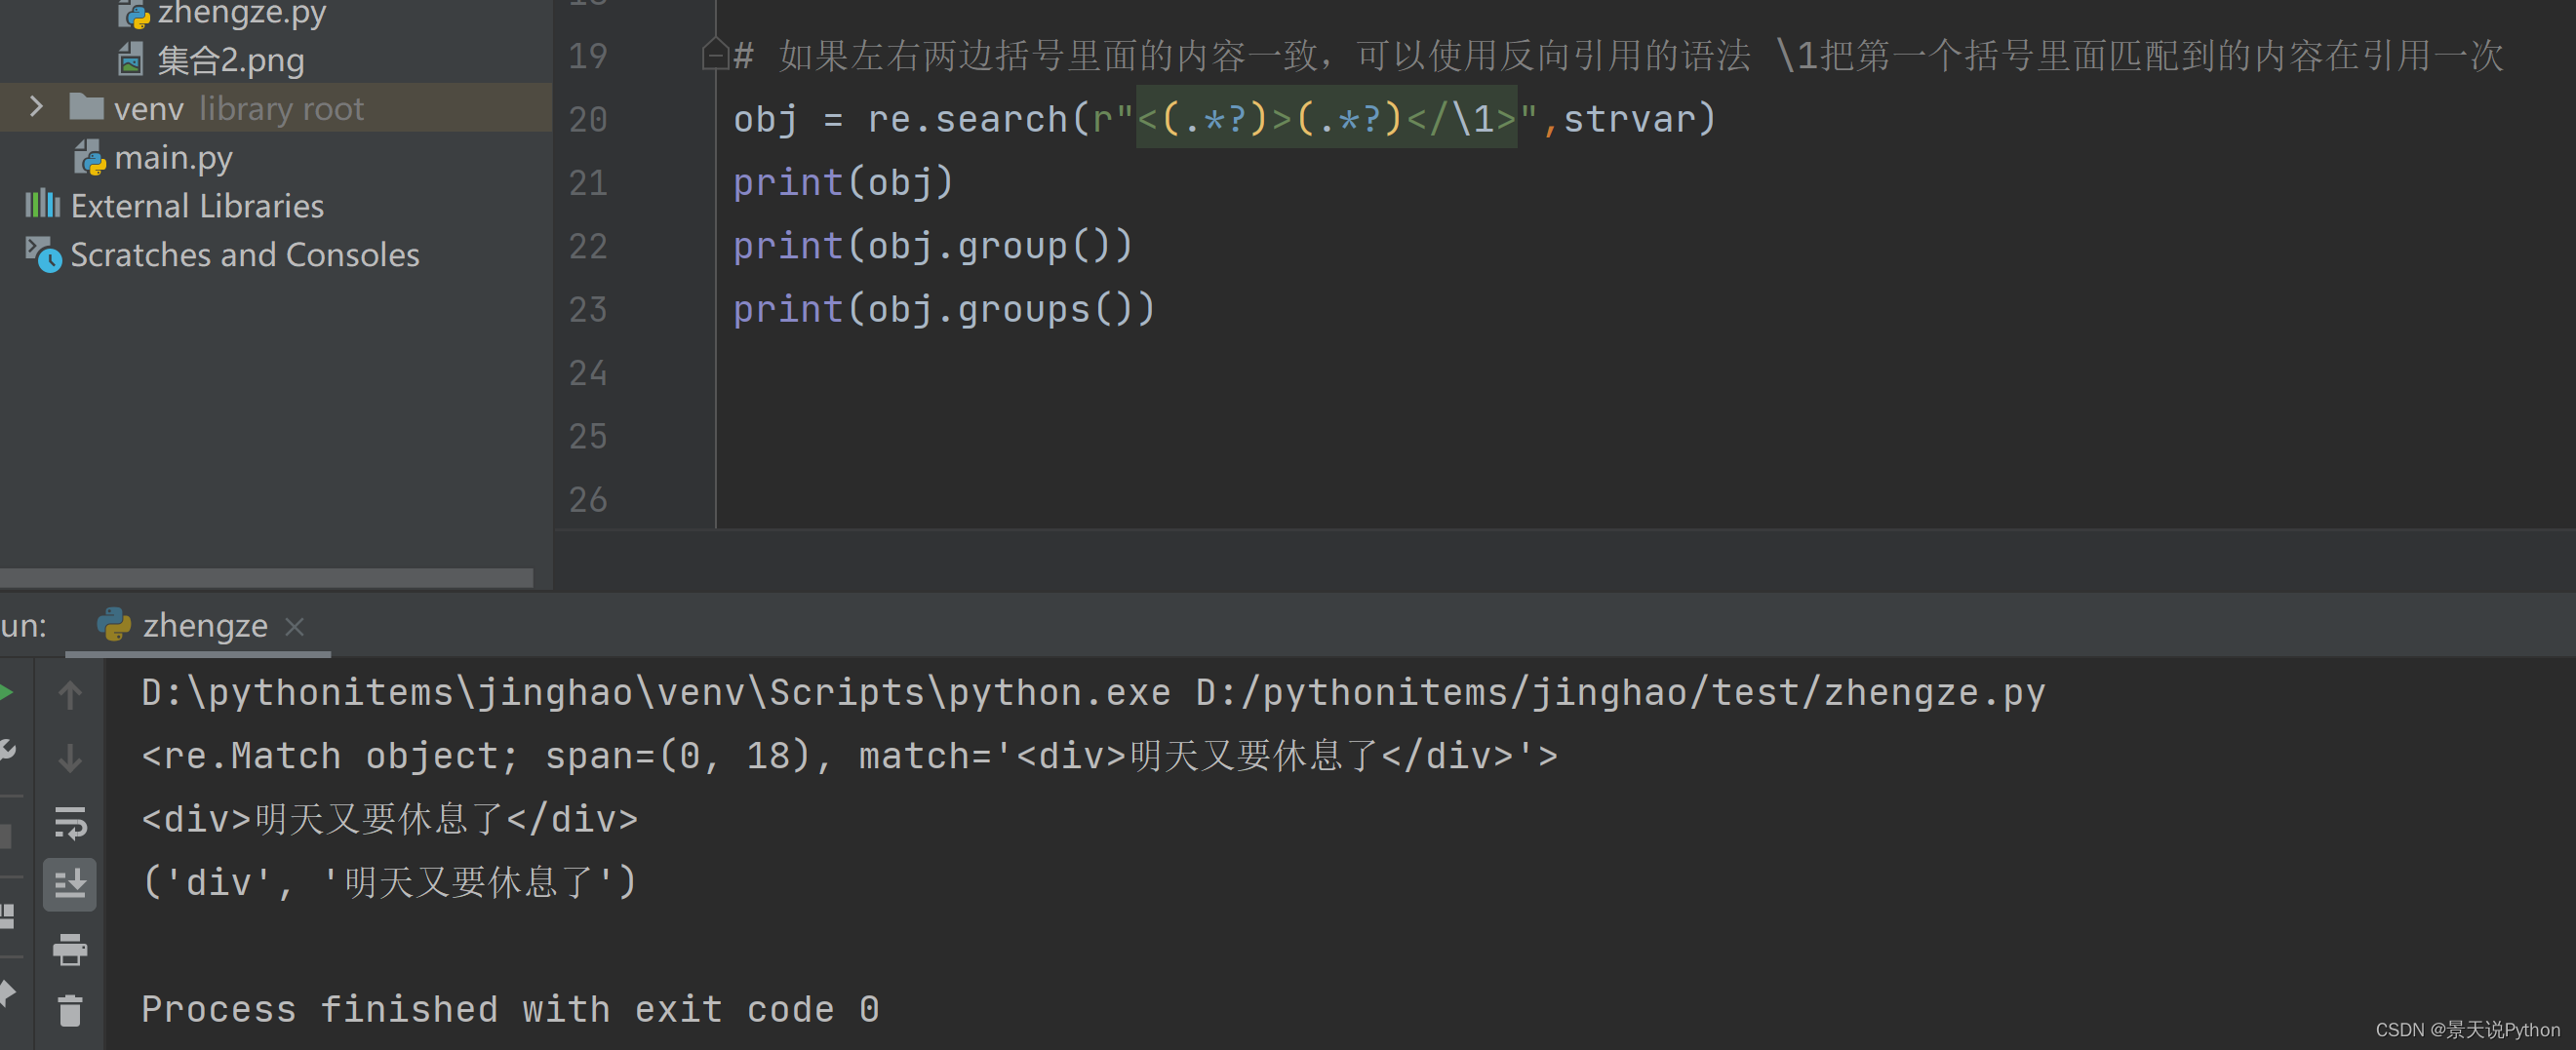2576x1050 pixels.
Task: Click the main.py Python file icon
Action: pyautogui.click(x=90, y=158)
